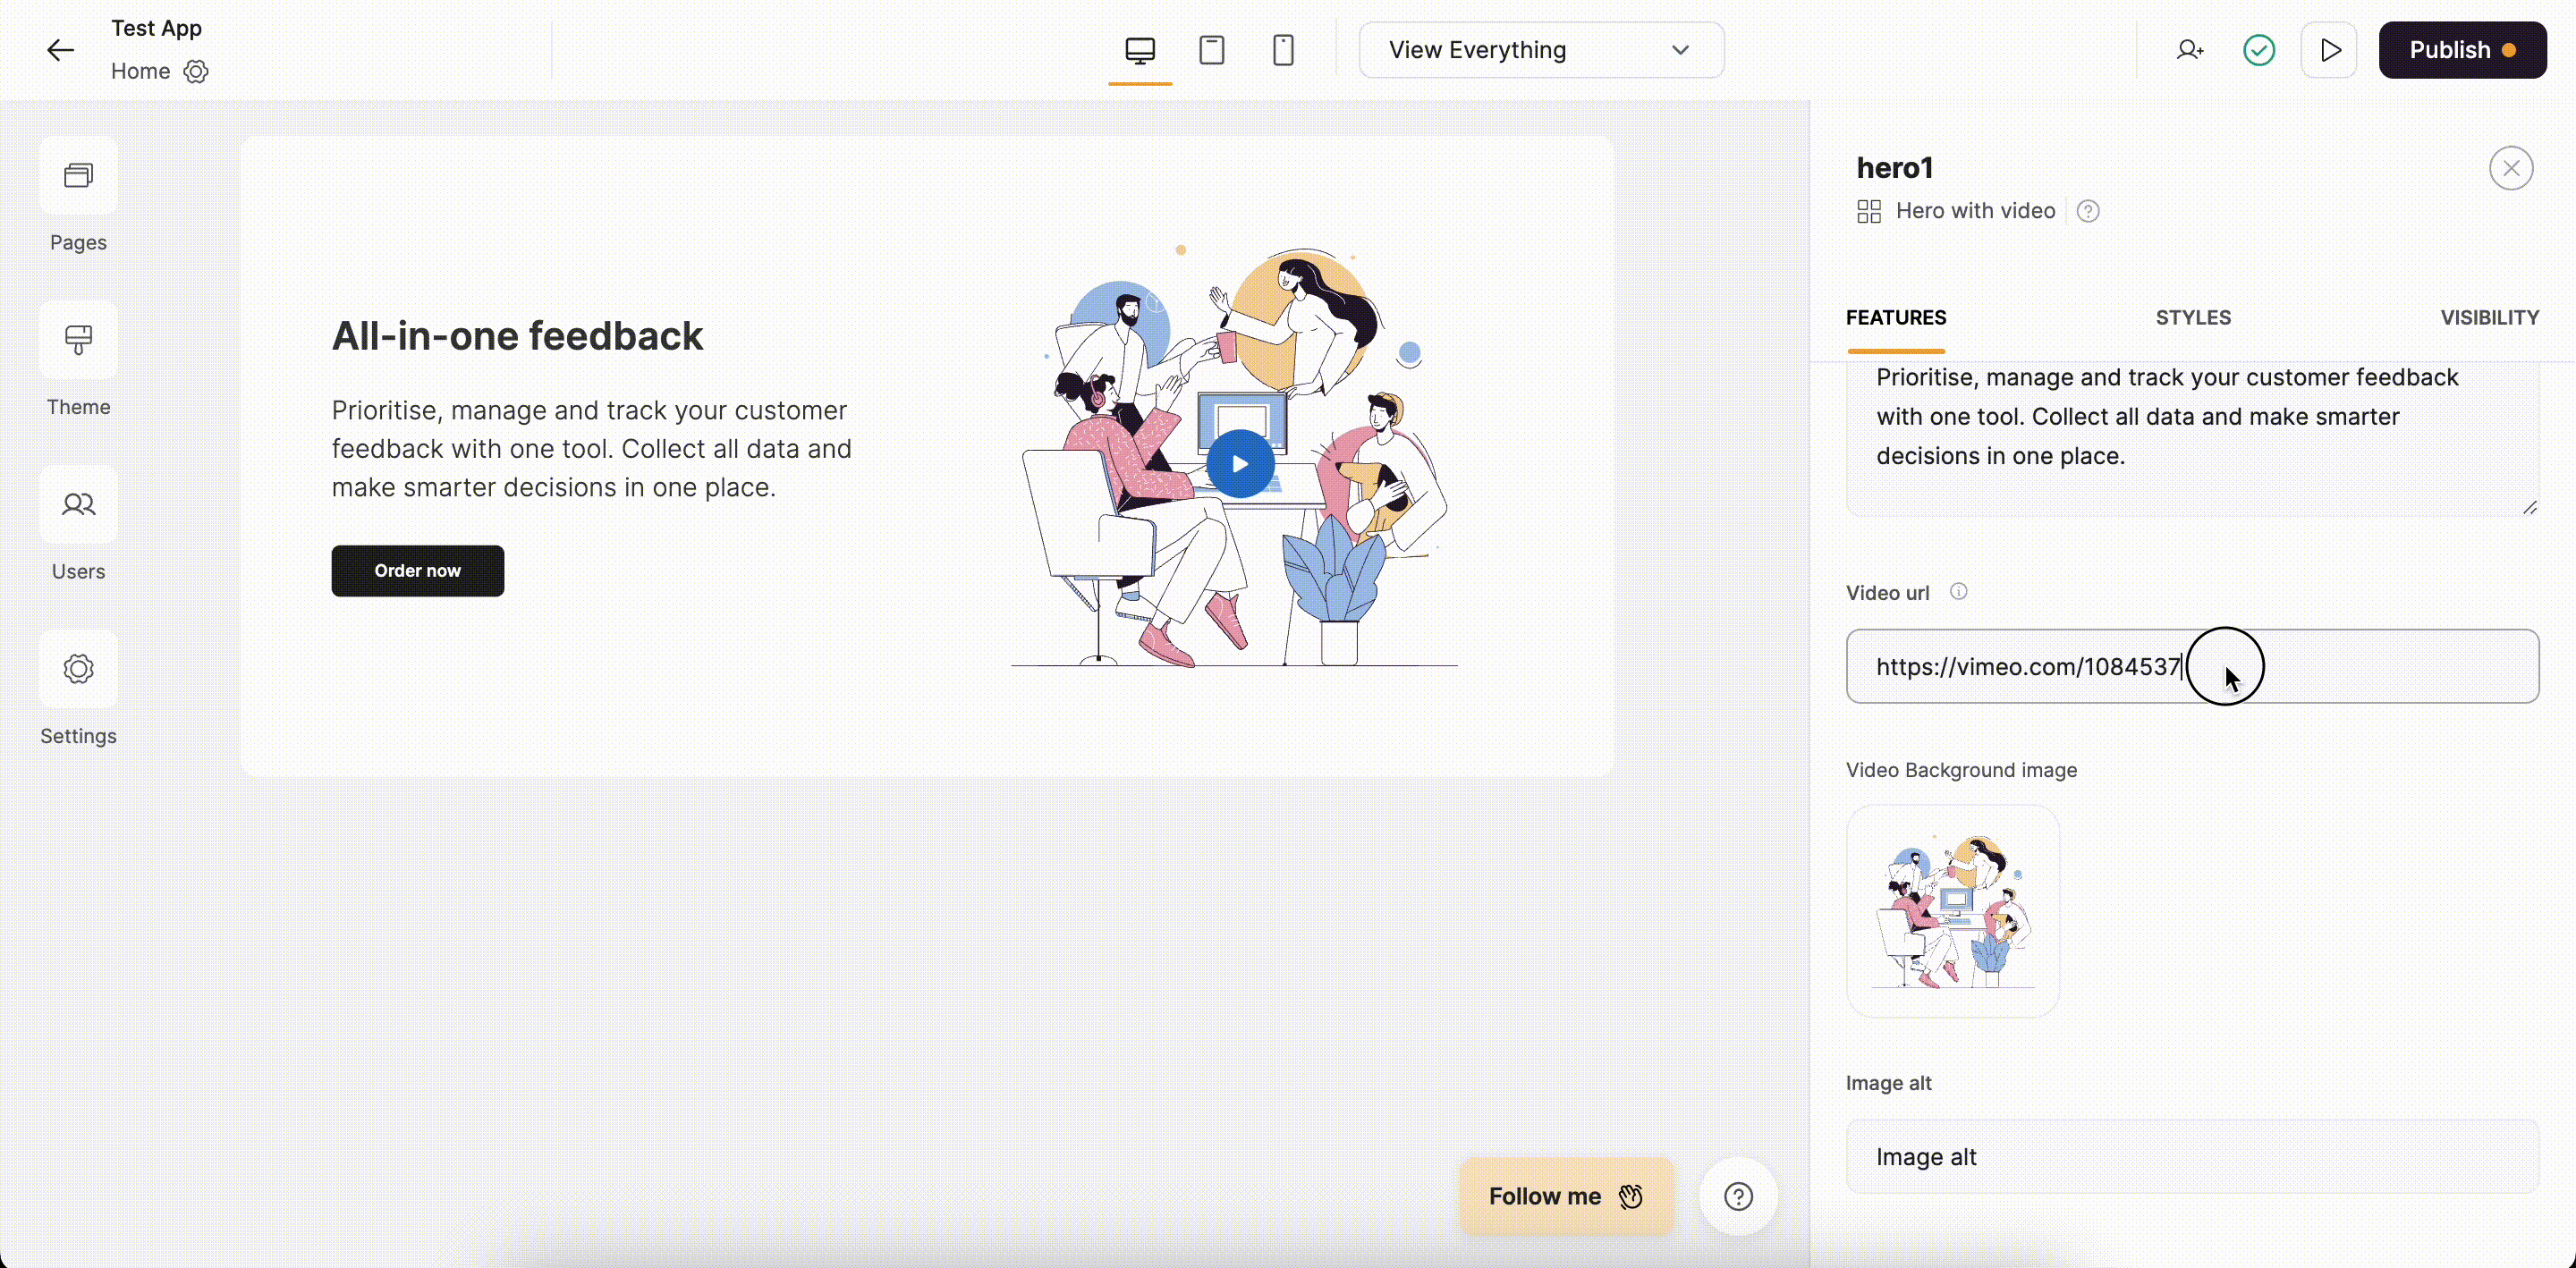
Task: Switch preview to tablet view
Action: [1212, 49]
